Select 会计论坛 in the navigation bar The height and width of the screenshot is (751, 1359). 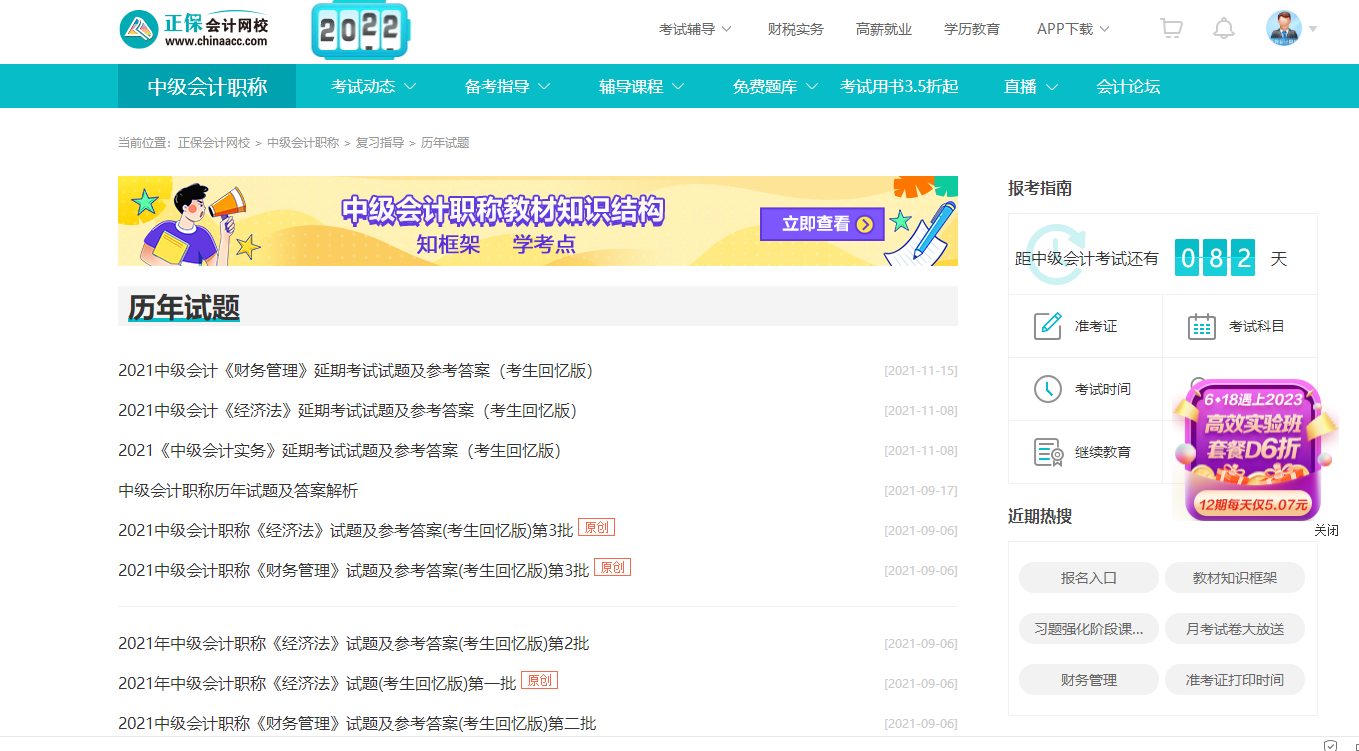click(1128, 86)
